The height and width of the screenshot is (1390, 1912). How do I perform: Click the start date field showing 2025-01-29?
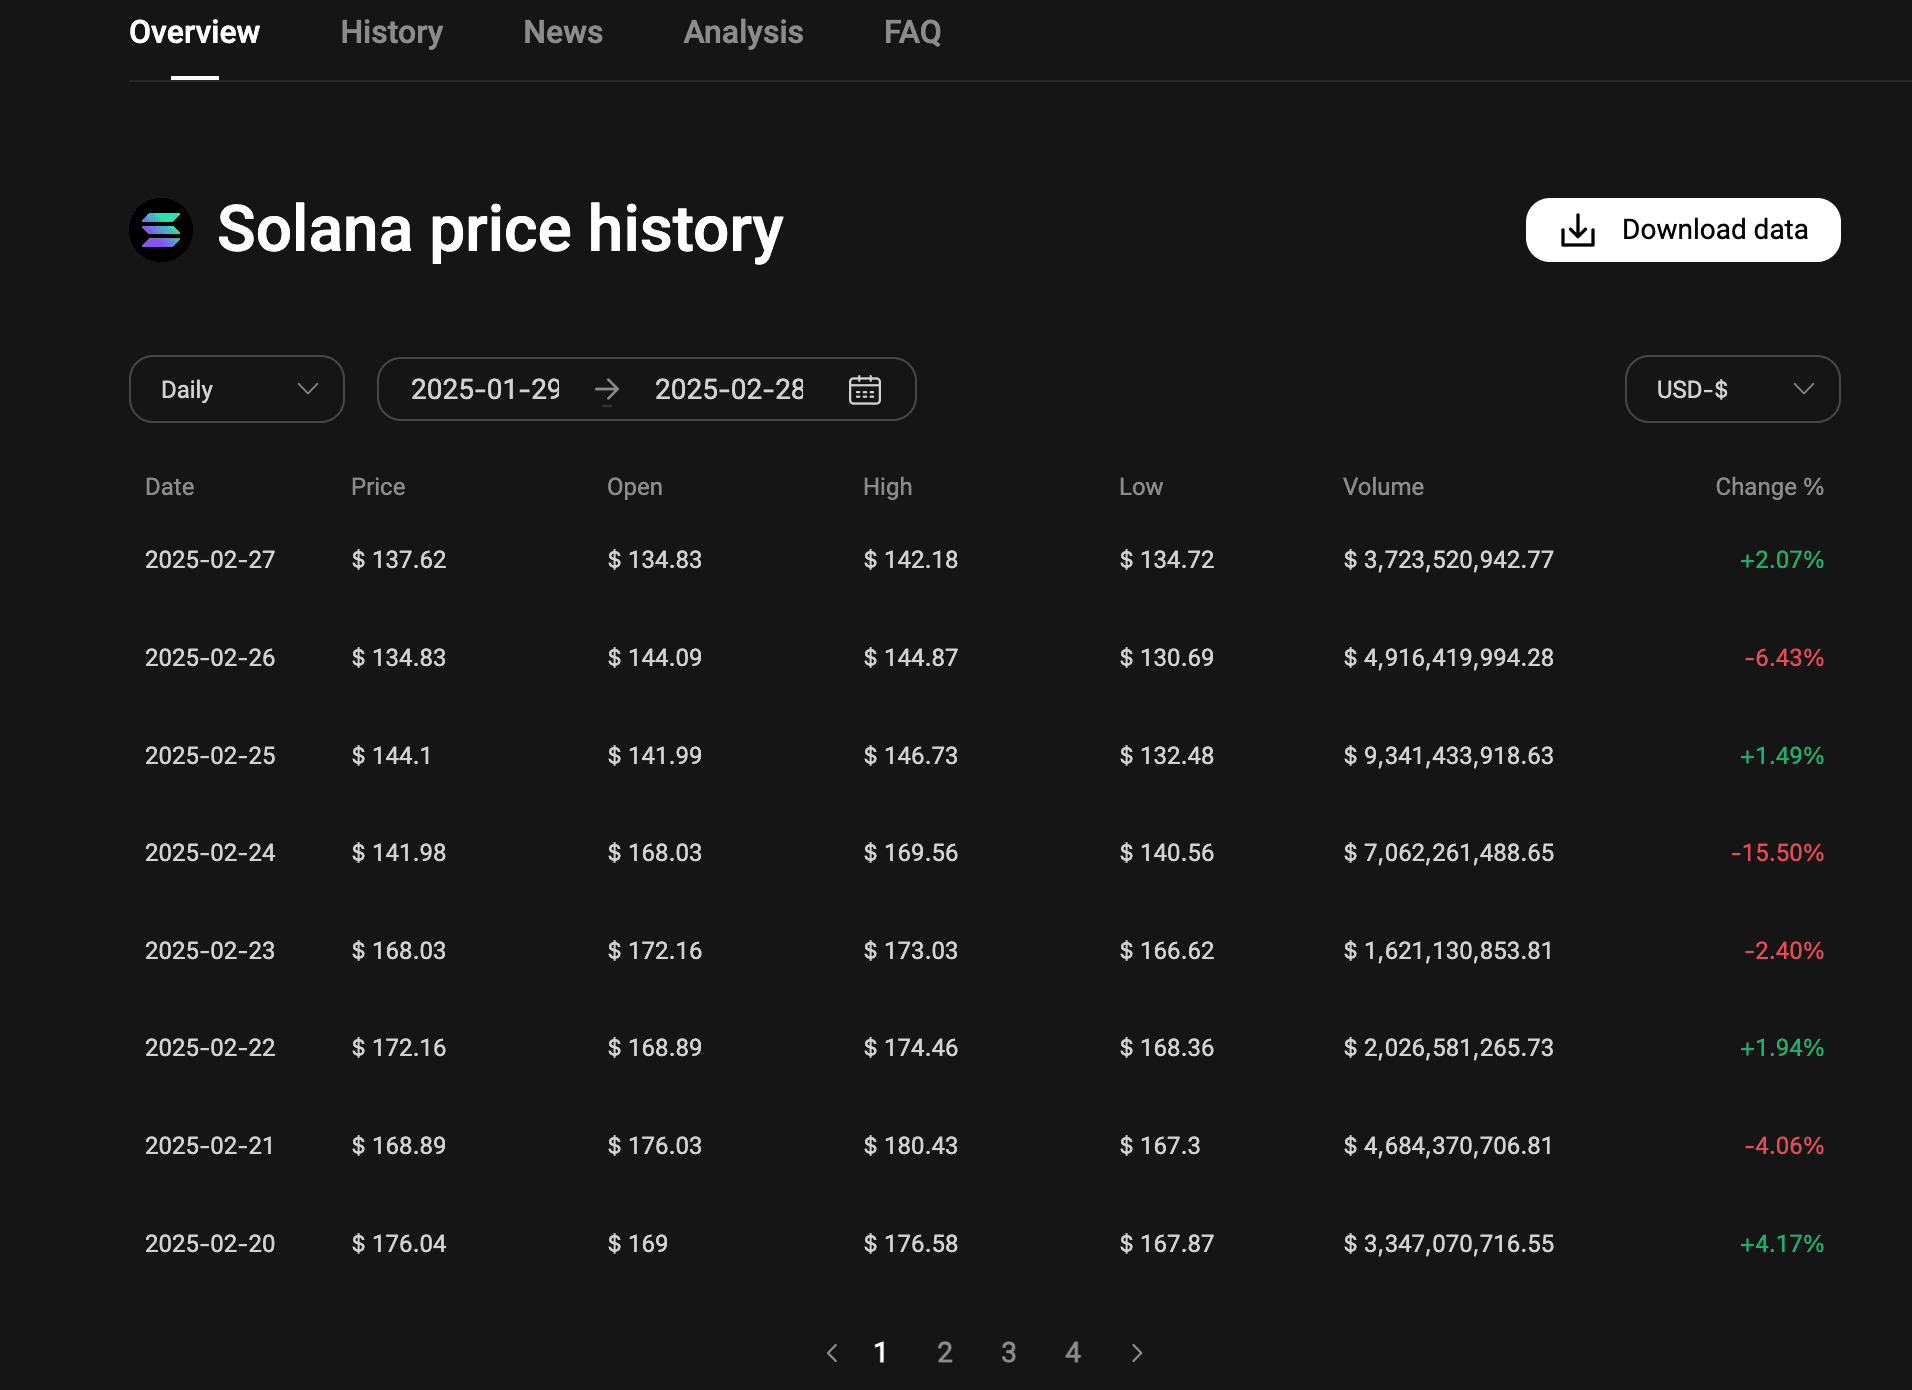[487, 390]
